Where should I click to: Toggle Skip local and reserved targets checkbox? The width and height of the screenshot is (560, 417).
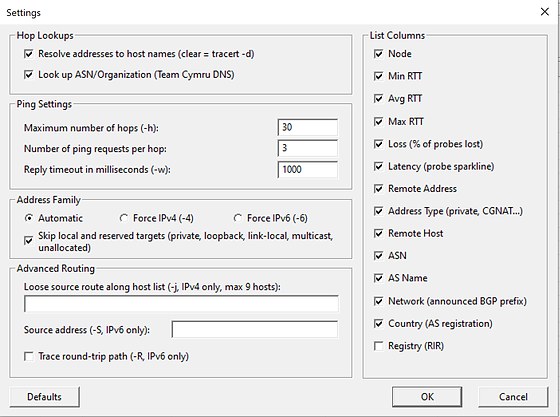pos(29,241)
